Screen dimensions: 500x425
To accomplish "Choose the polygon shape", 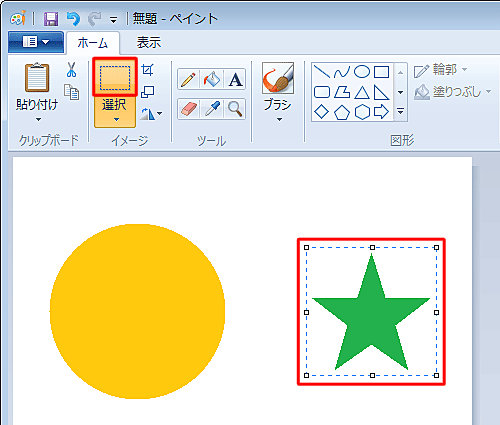I will 342,92.
